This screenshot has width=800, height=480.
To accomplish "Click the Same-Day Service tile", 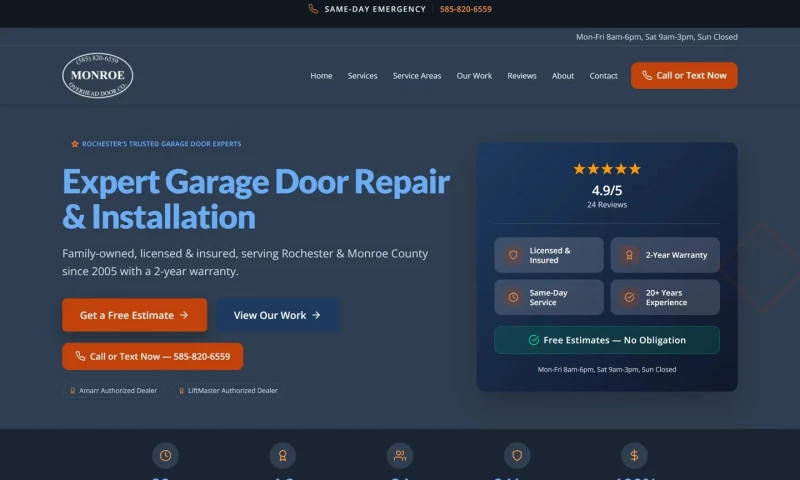I will pyautogui.click(x=549, y=297).
